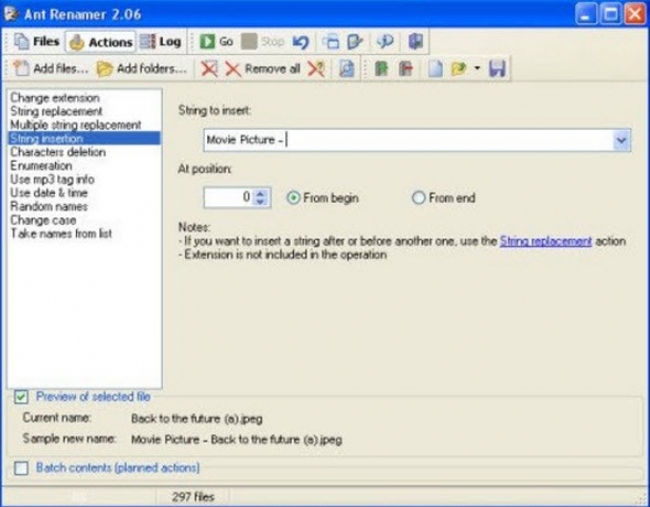Click Add folders toolbar button
This screenshot has width=650, height=507.
(x=142, y=69)
